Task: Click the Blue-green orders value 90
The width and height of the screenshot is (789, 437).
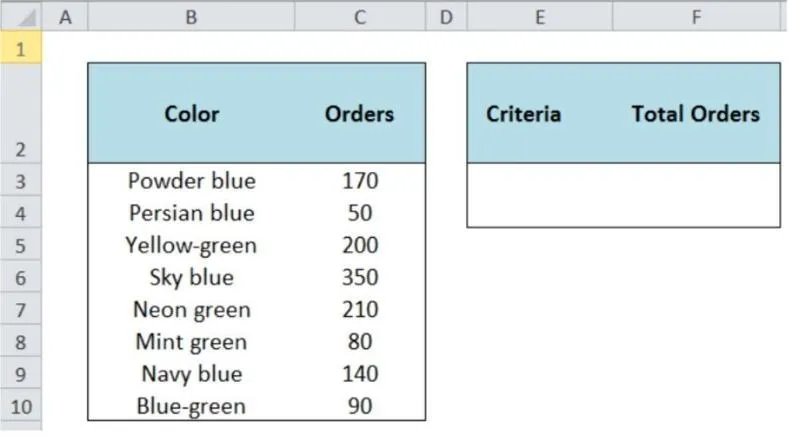Action: click(x=360, y=406)
